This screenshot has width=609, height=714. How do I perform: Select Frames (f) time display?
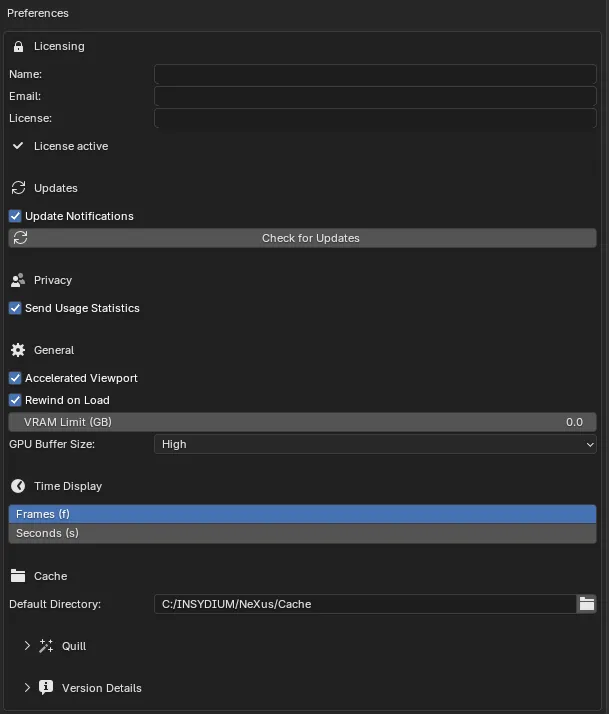click(x=302, y=514)
